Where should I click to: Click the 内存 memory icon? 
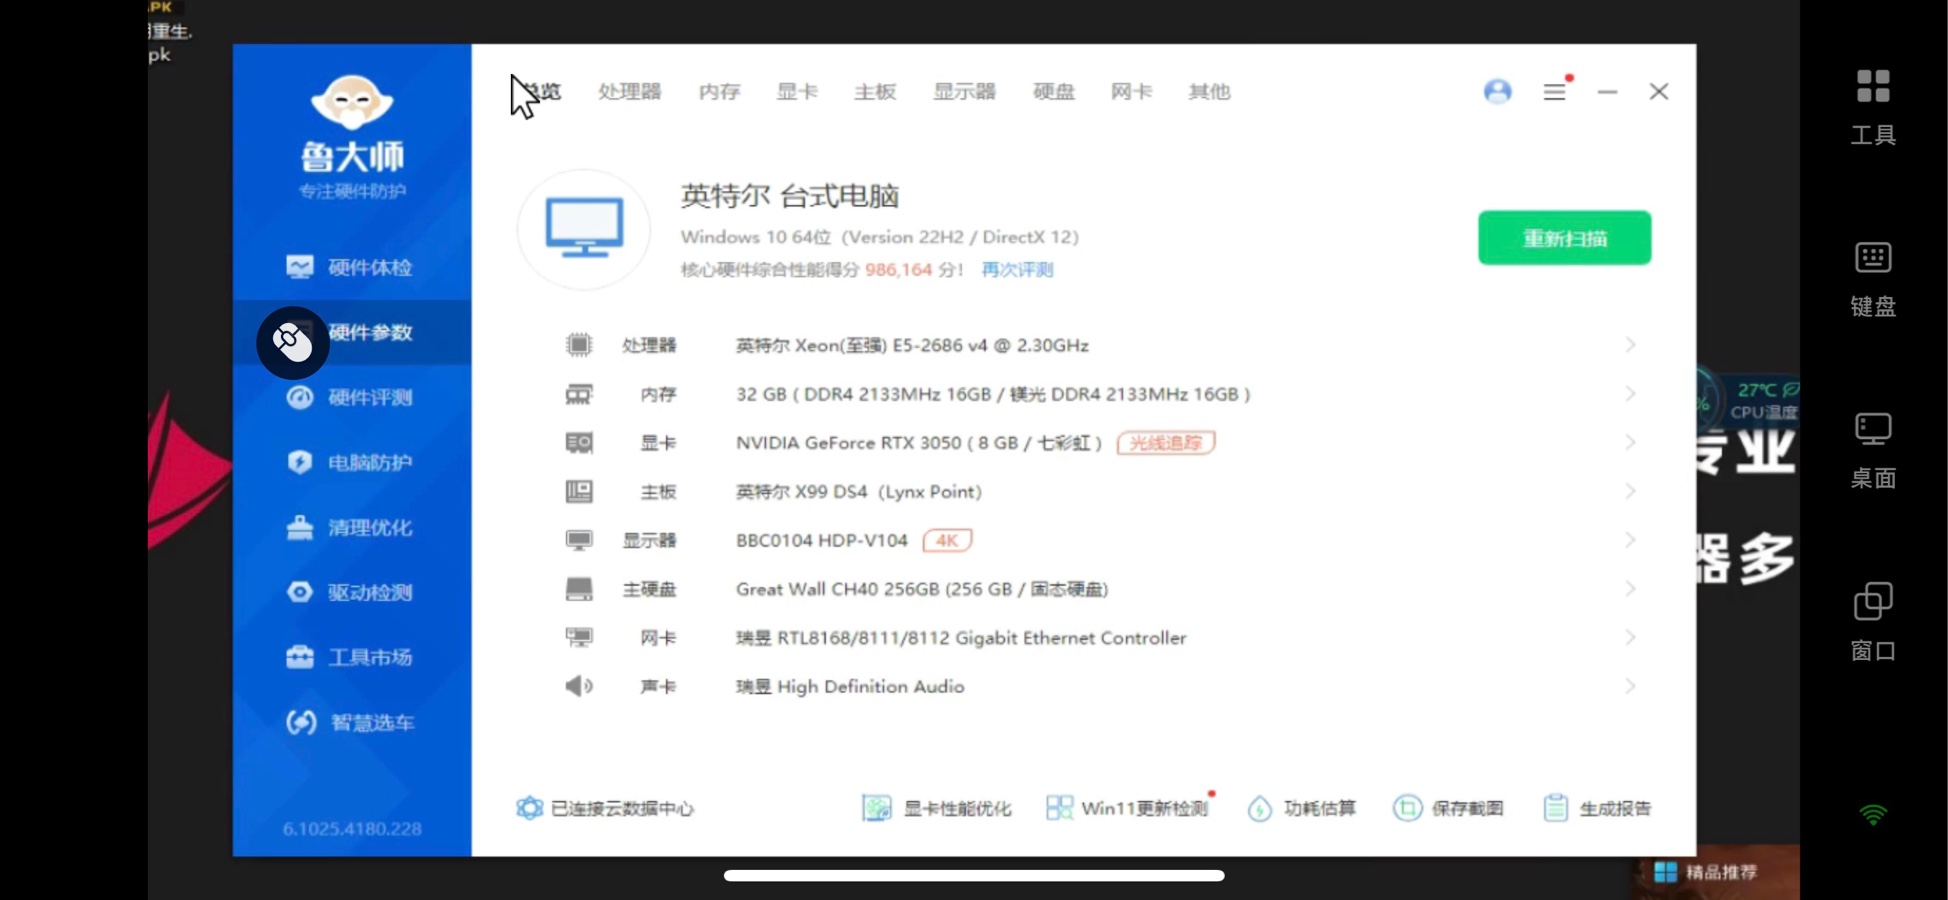pos(579,394)
